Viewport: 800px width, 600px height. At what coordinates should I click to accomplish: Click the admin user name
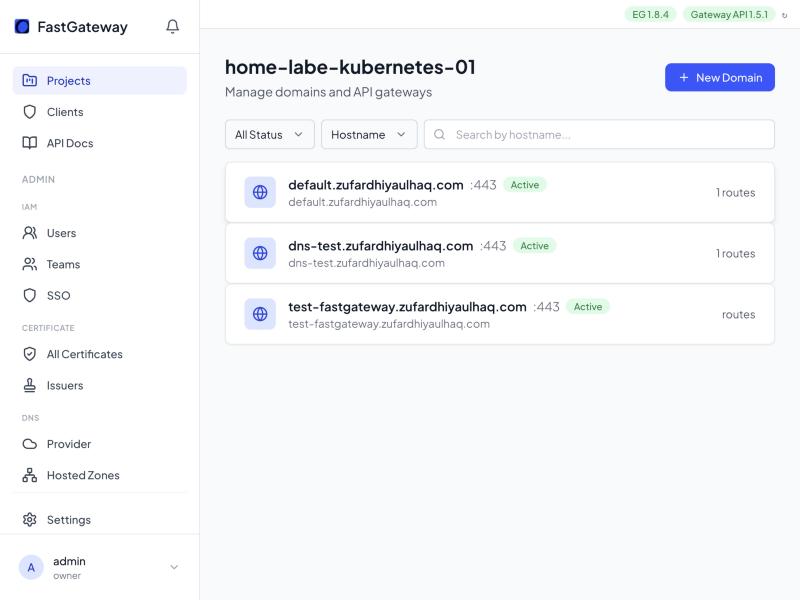tap(69, 561)
